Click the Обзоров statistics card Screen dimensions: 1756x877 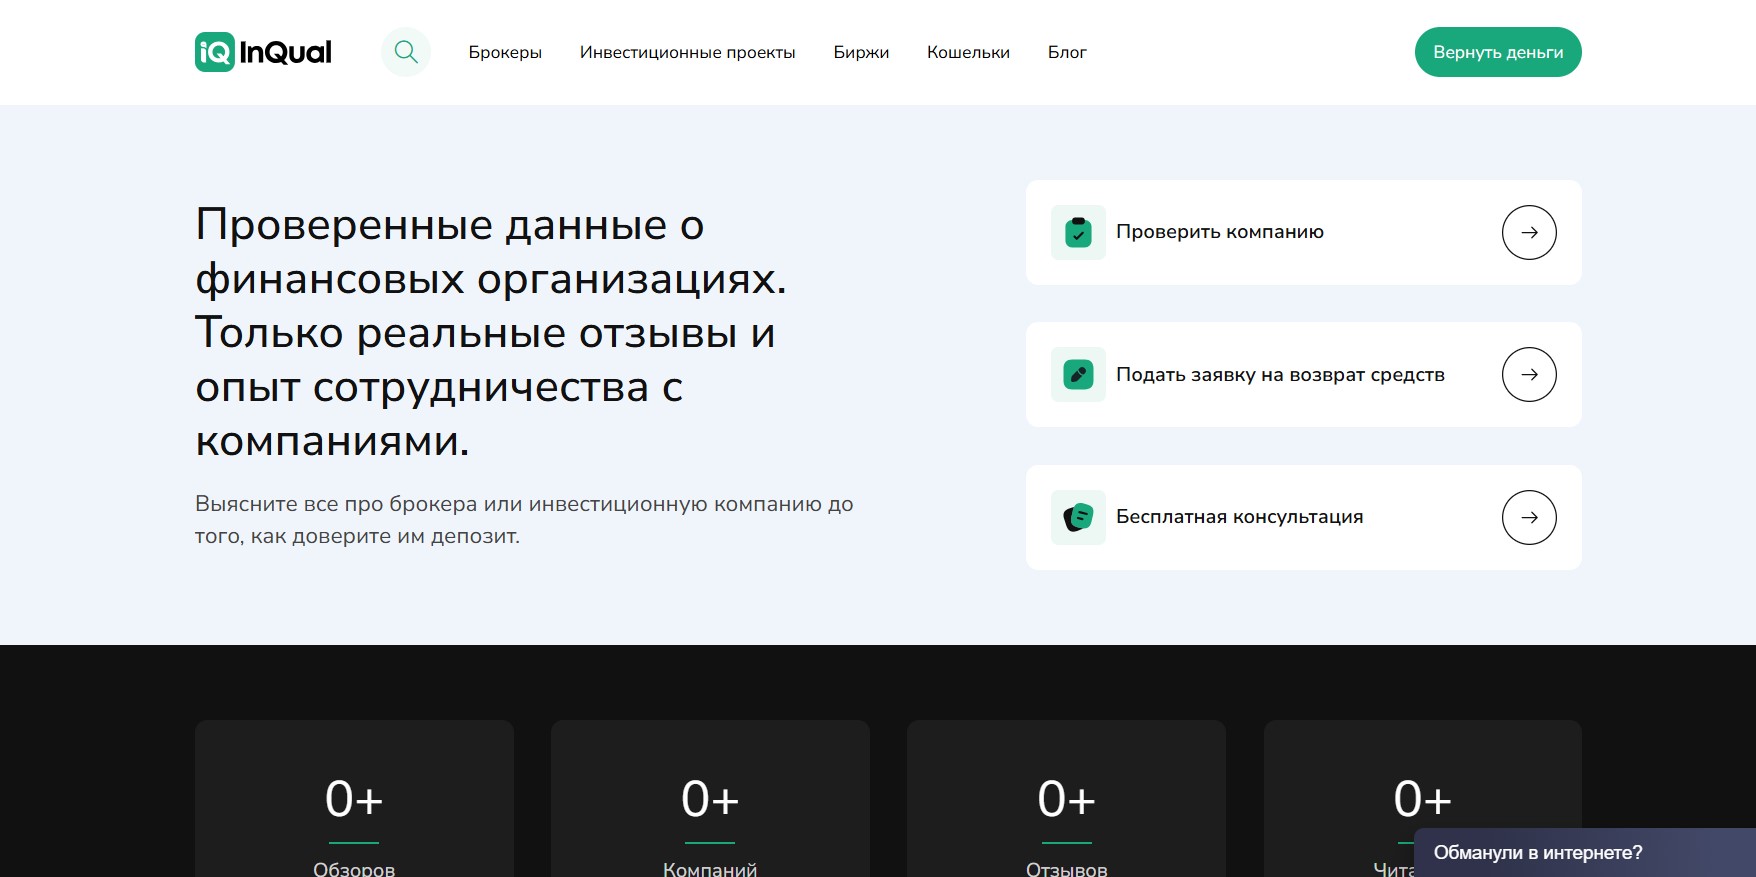[354, 799]
